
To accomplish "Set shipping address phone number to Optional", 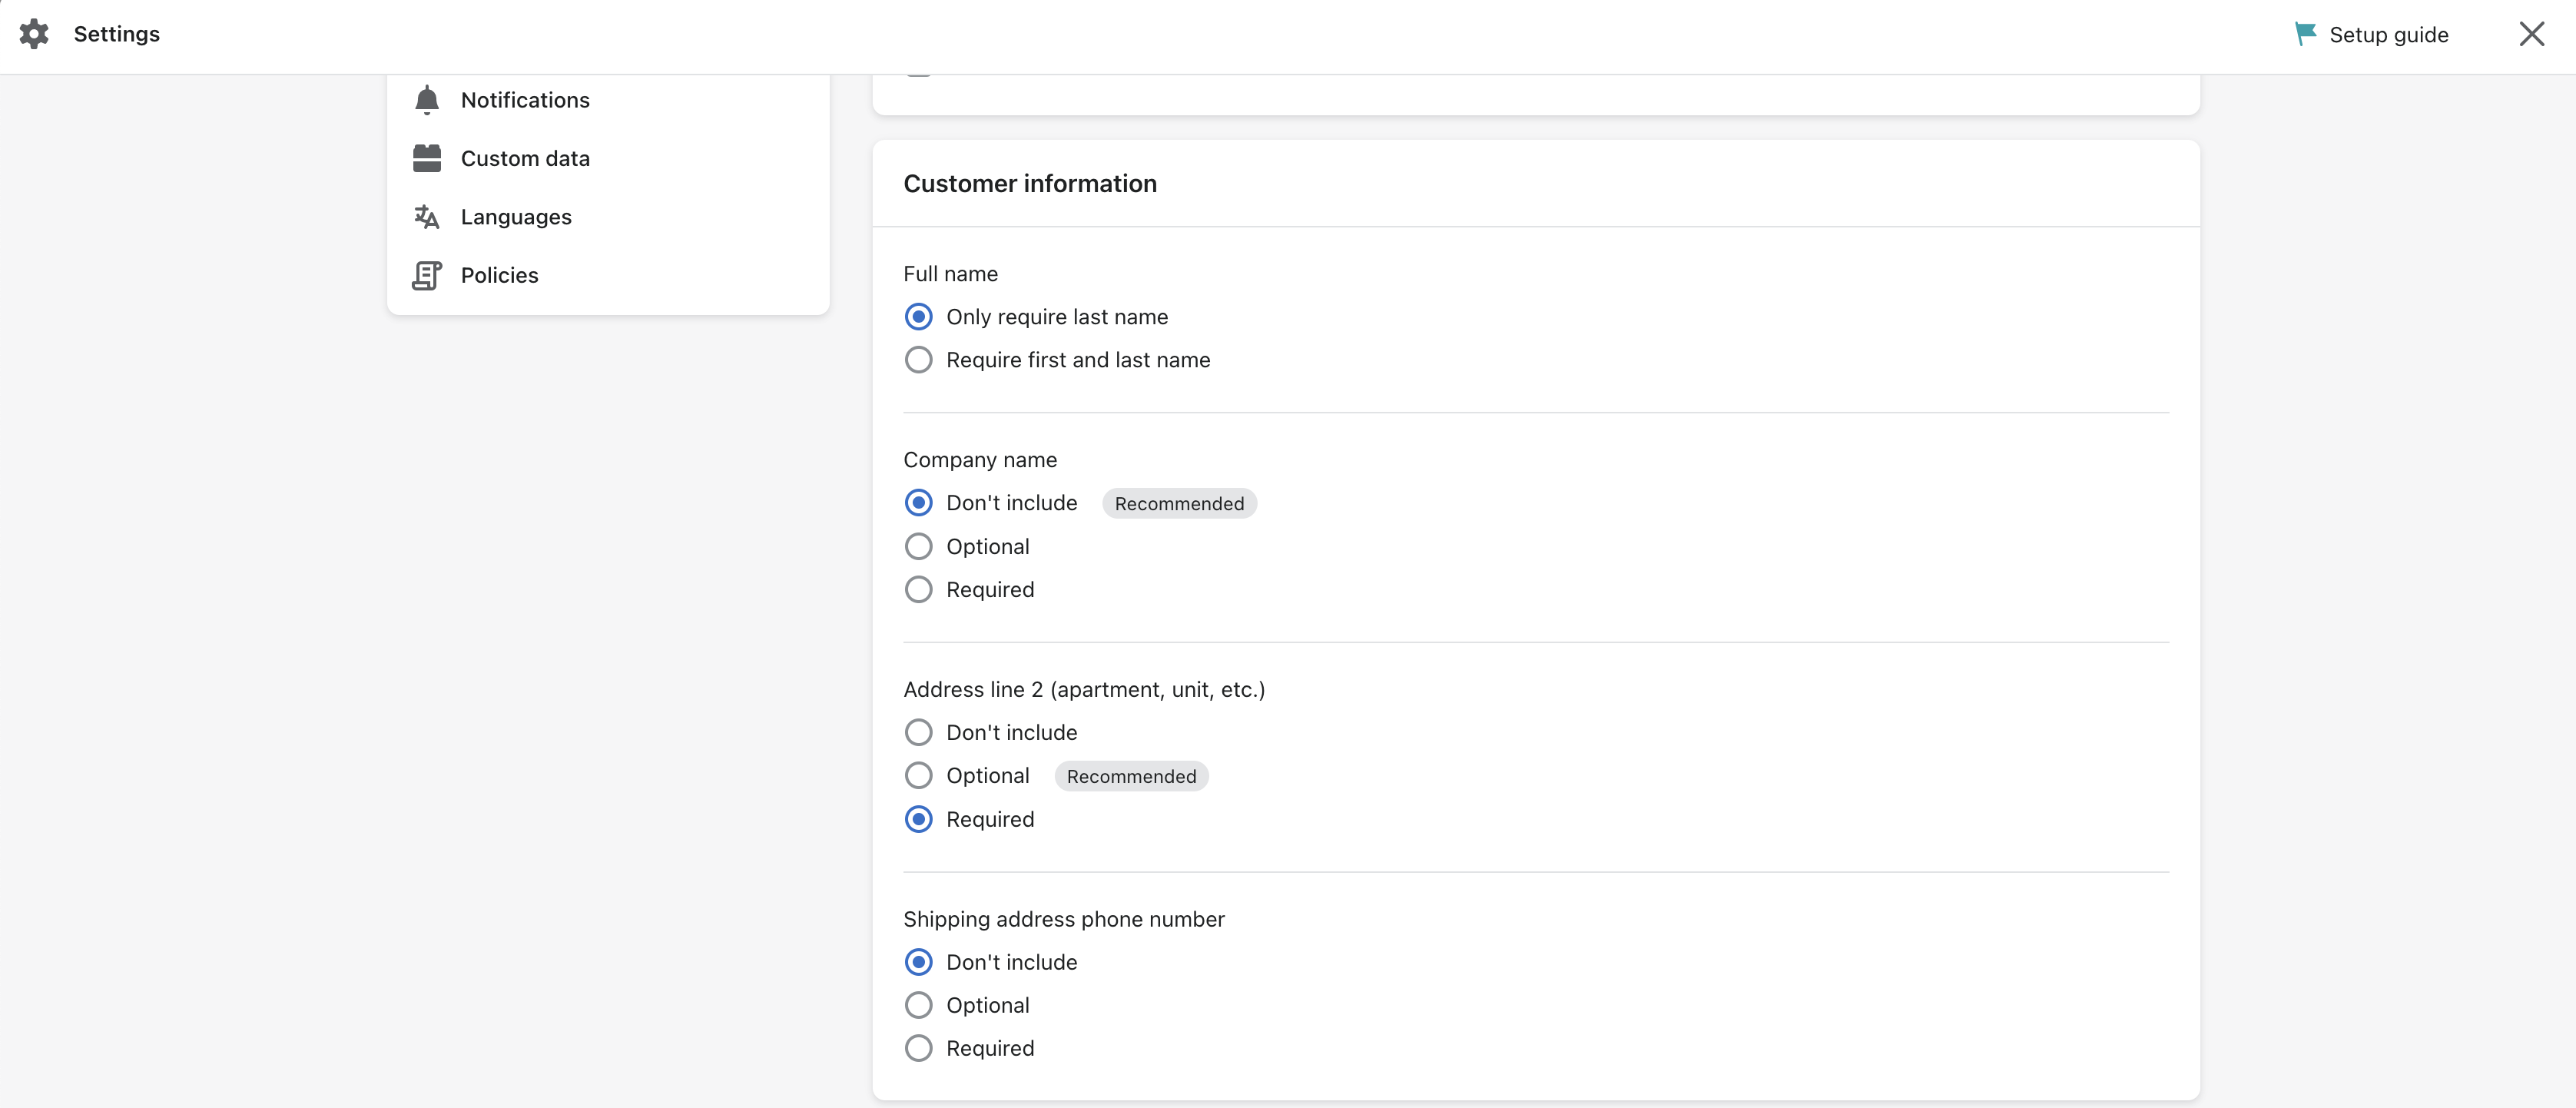I will [918, 1004].
